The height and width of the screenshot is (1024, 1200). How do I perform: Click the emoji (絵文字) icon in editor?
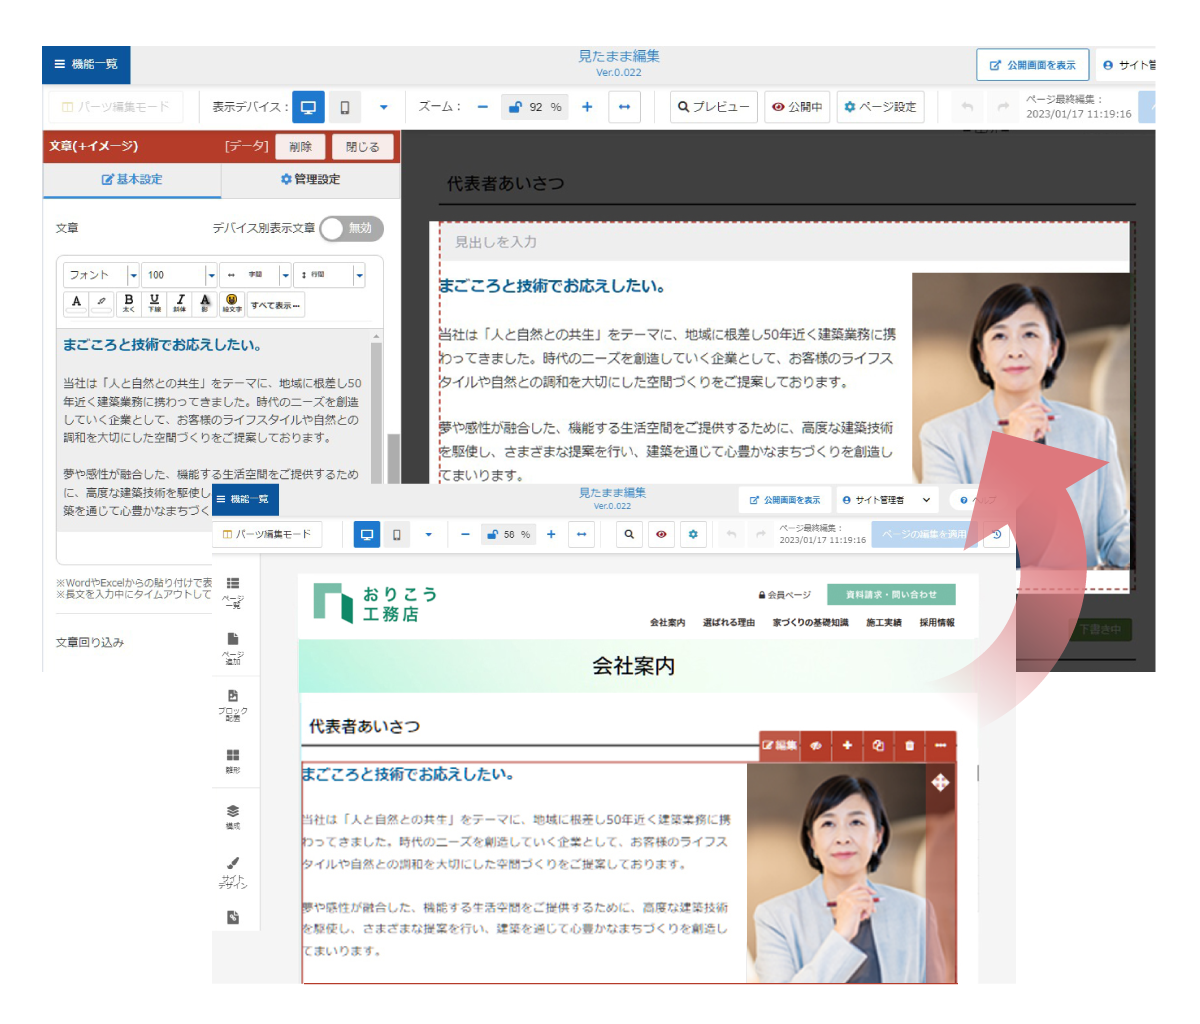point(232,303)
